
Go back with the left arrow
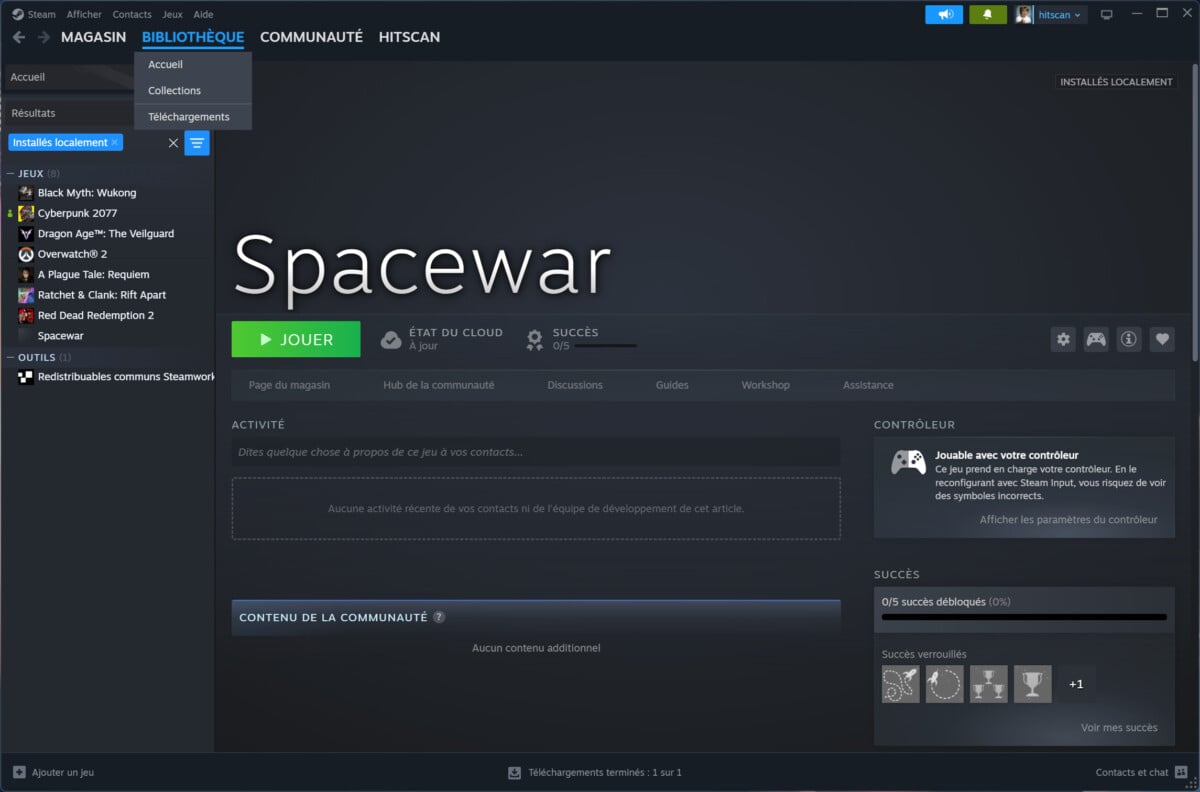(x=19, y=37)
